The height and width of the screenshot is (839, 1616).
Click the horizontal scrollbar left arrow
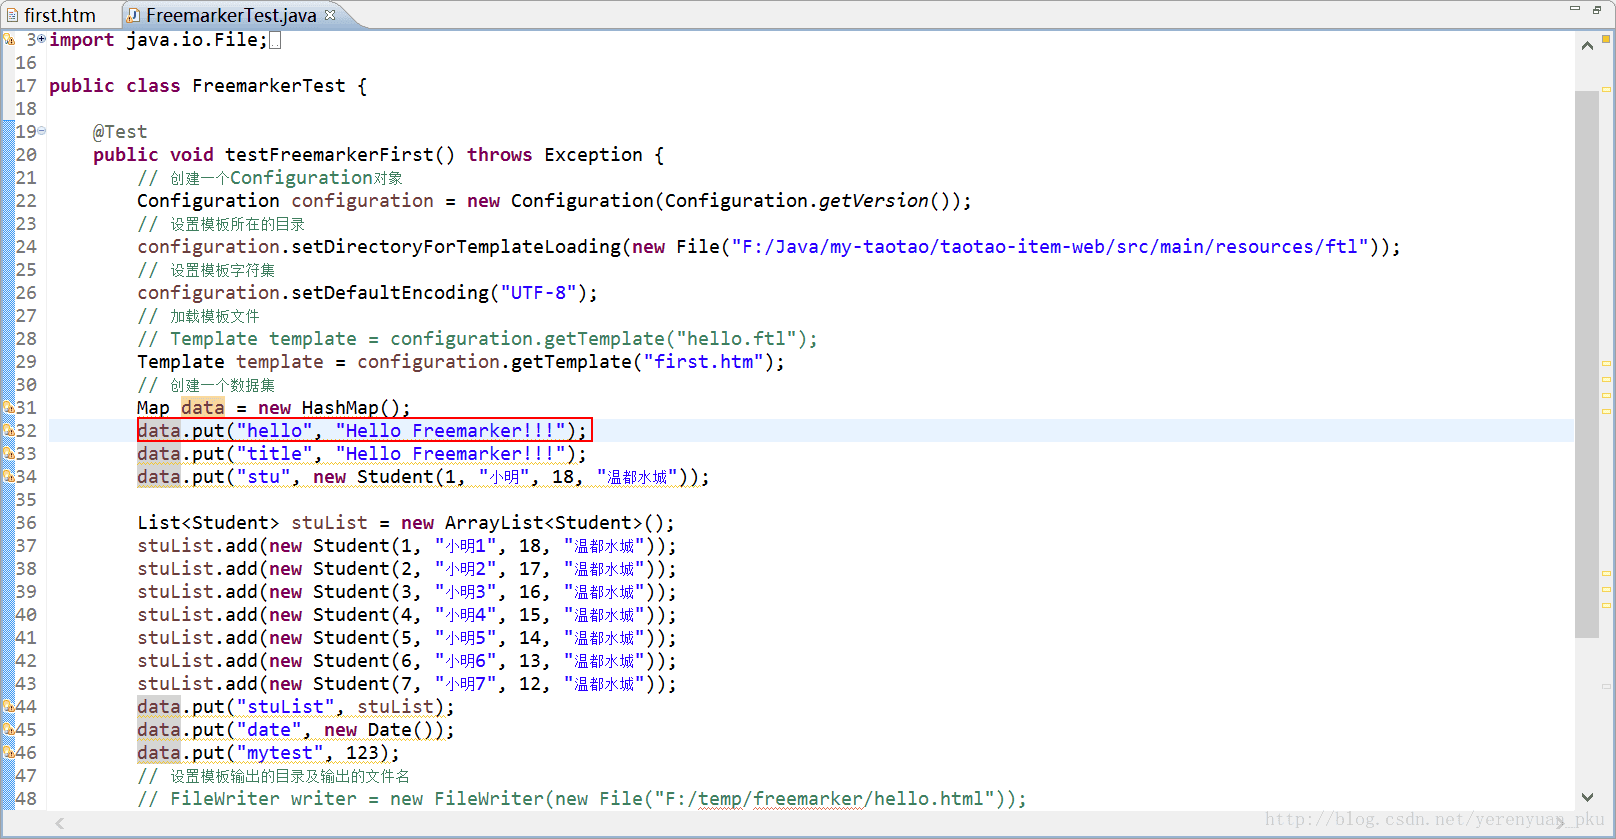(x=60, y=823)
